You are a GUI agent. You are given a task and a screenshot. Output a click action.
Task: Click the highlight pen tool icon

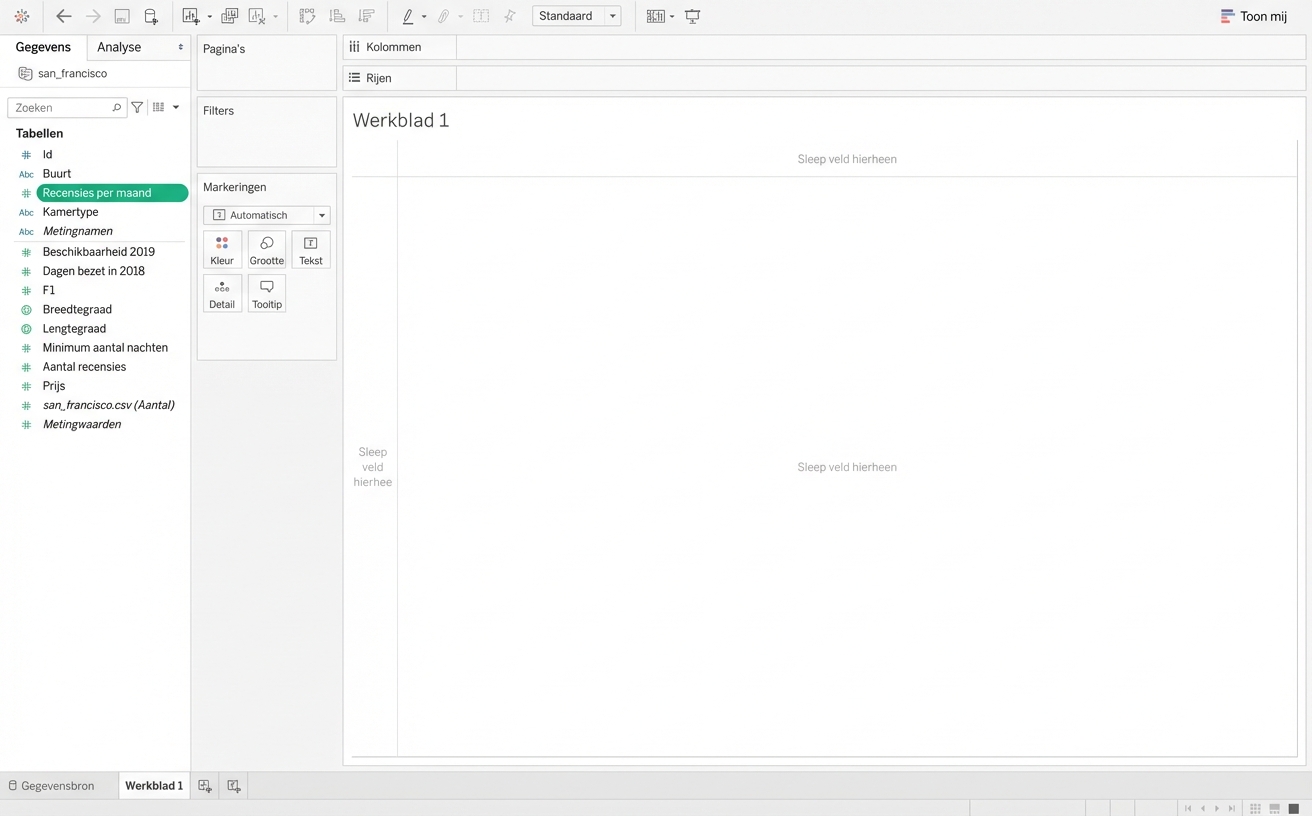(408, 16)
